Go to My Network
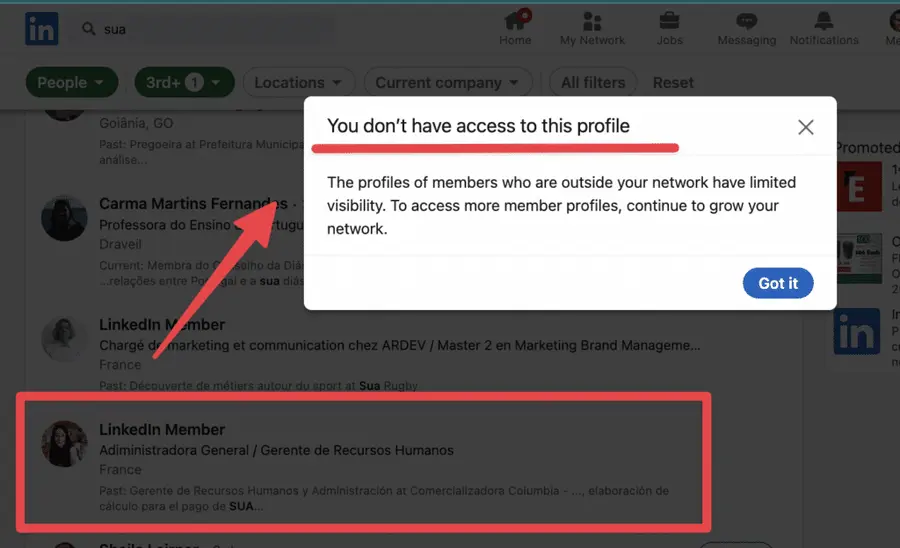Screen dimensions: 900x548 coord(592,28)
